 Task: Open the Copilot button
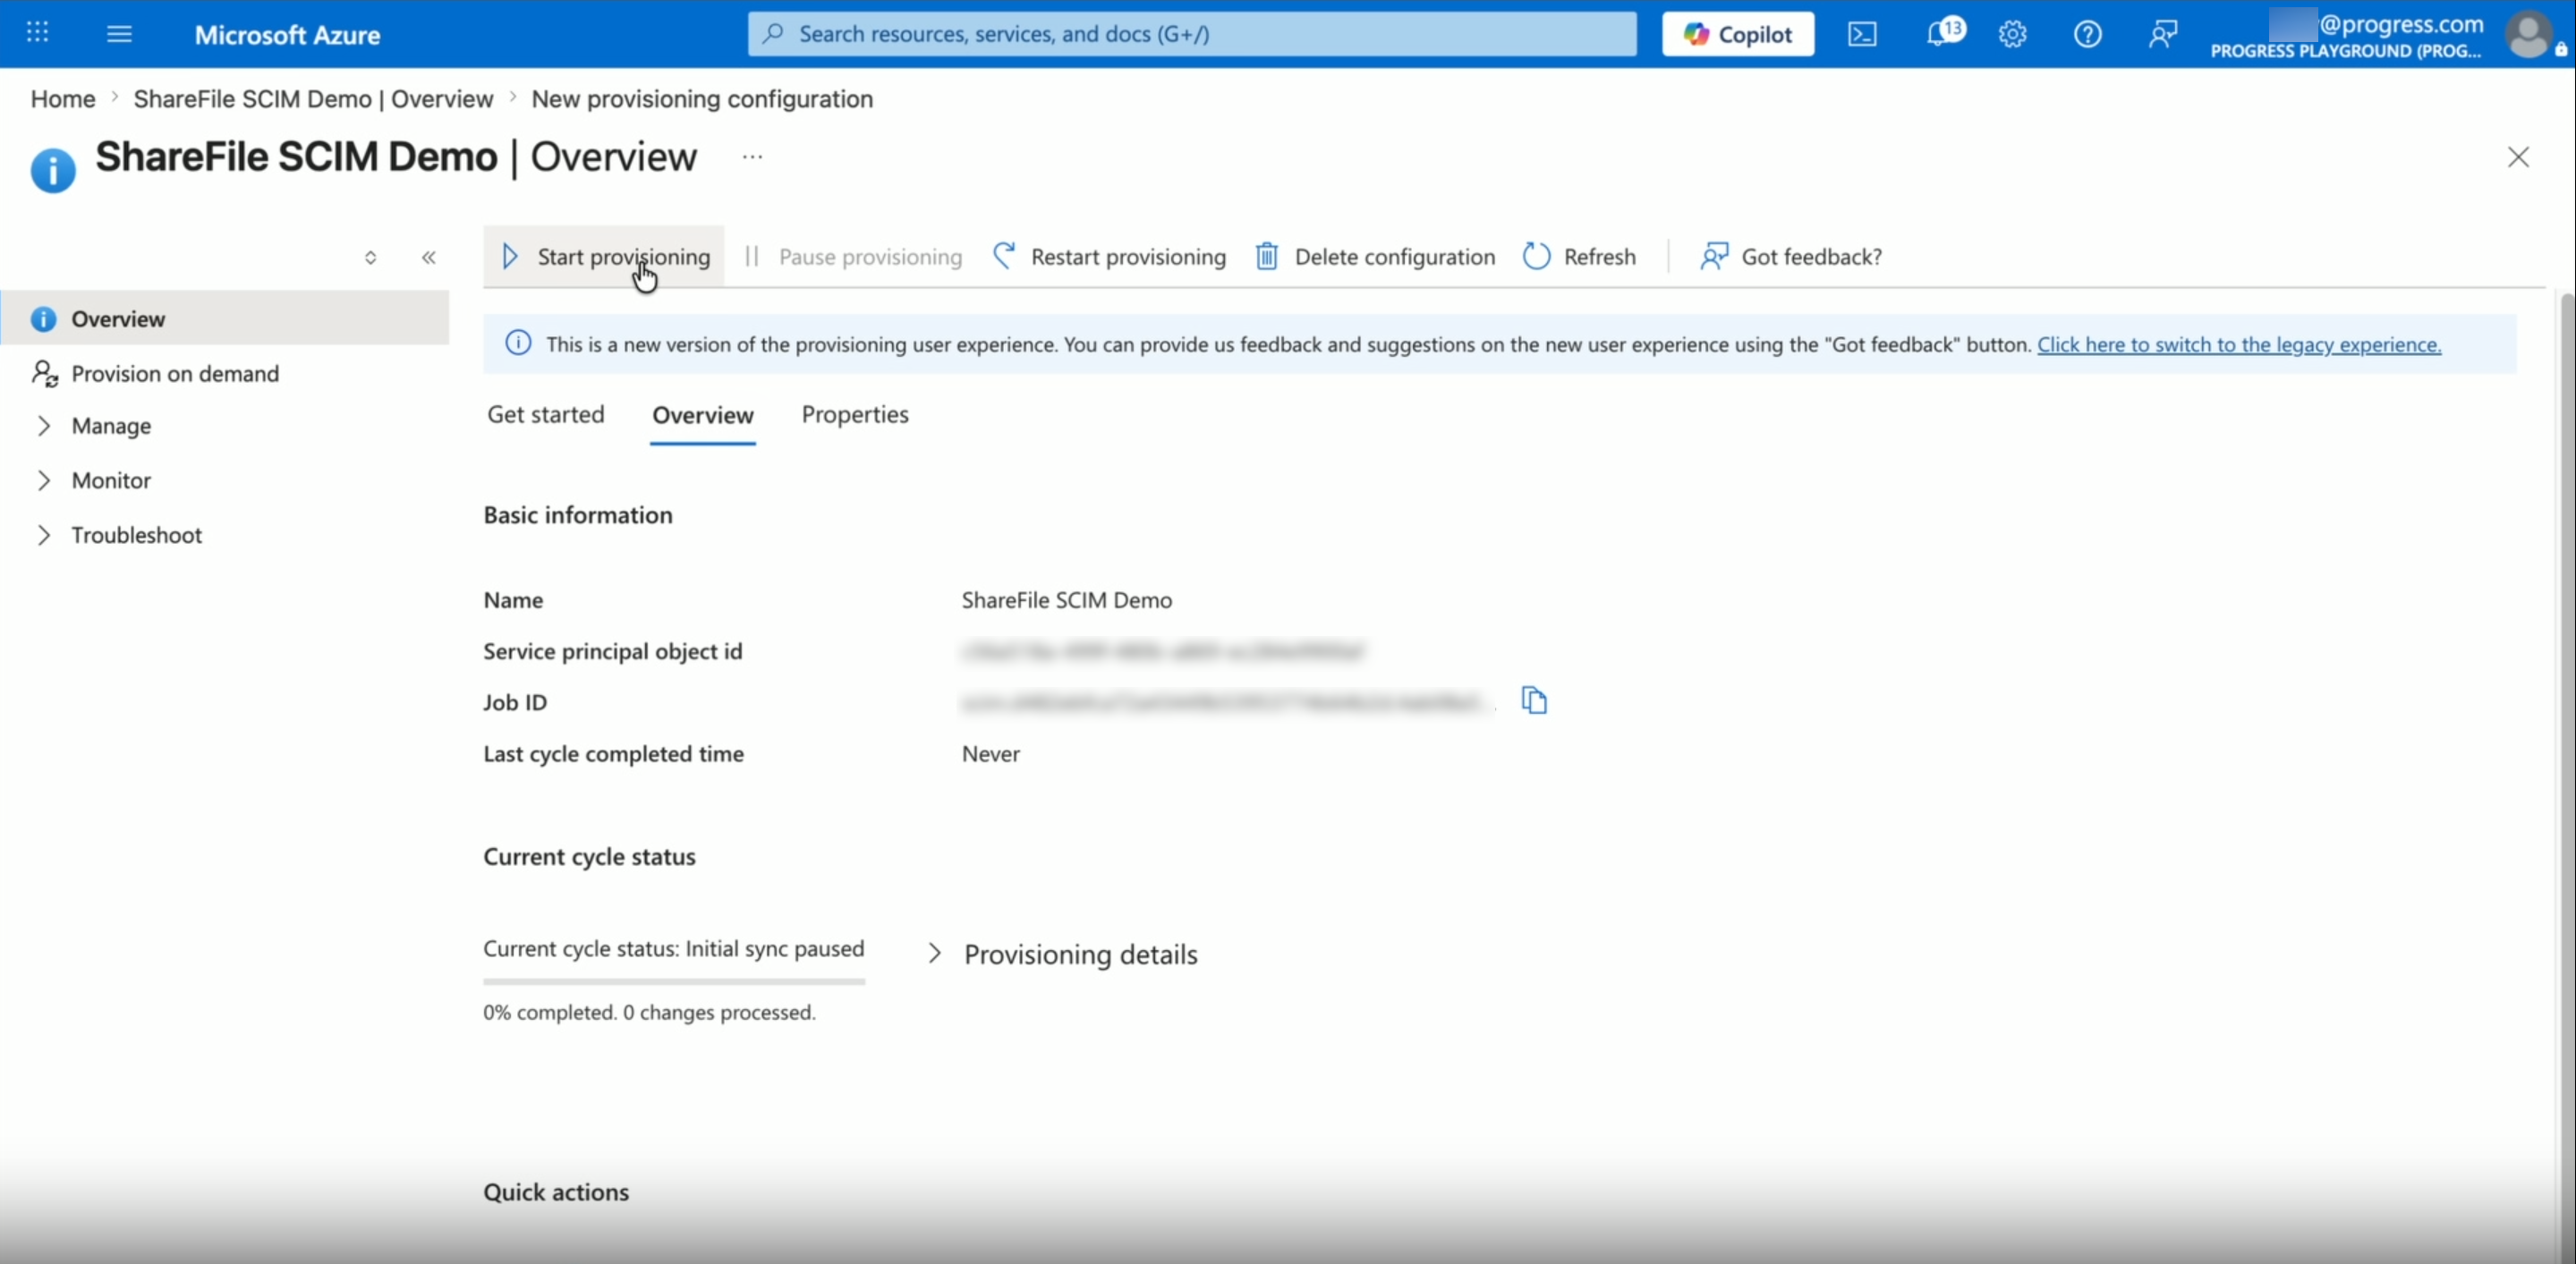1738,34
